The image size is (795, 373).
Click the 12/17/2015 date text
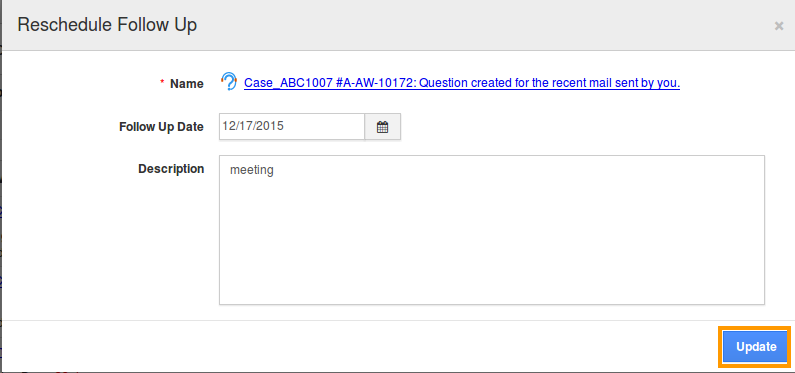(253, 126)
